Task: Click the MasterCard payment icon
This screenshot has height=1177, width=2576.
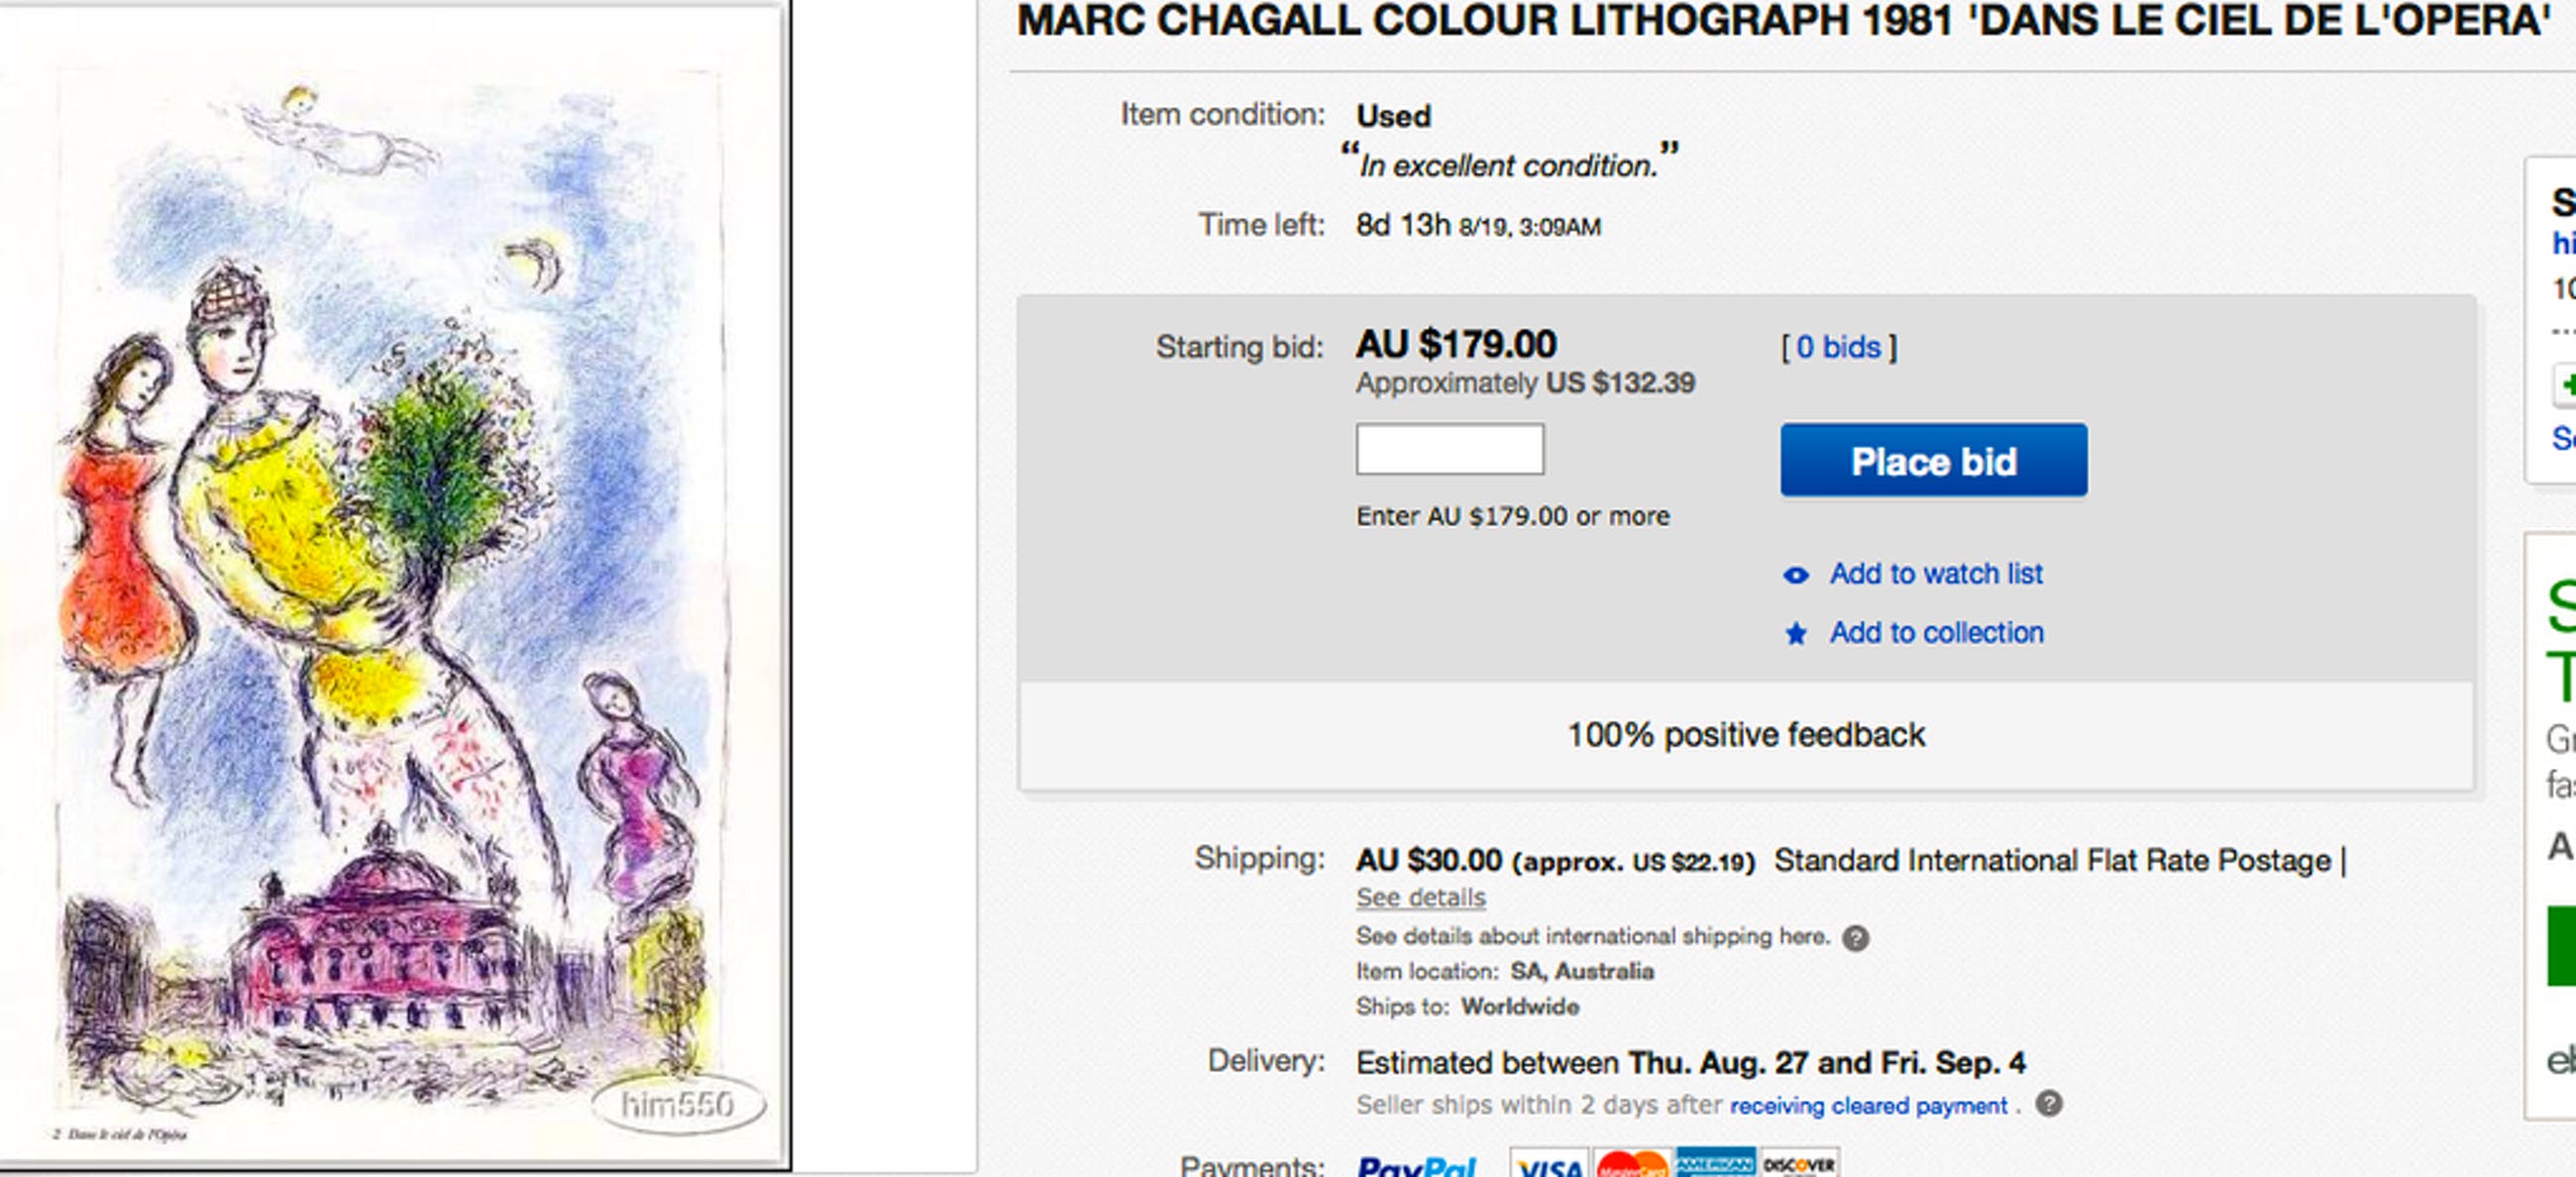Action: point(1632,1166)
